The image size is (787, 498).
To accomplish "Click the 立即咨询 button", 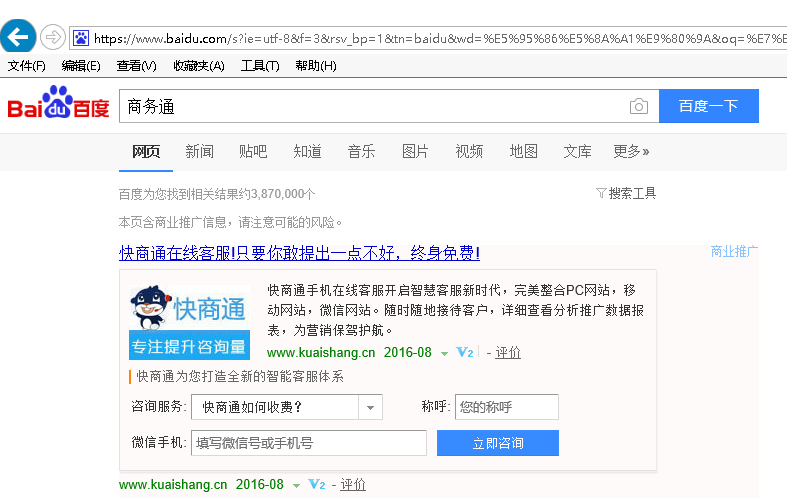I will 498,443.
